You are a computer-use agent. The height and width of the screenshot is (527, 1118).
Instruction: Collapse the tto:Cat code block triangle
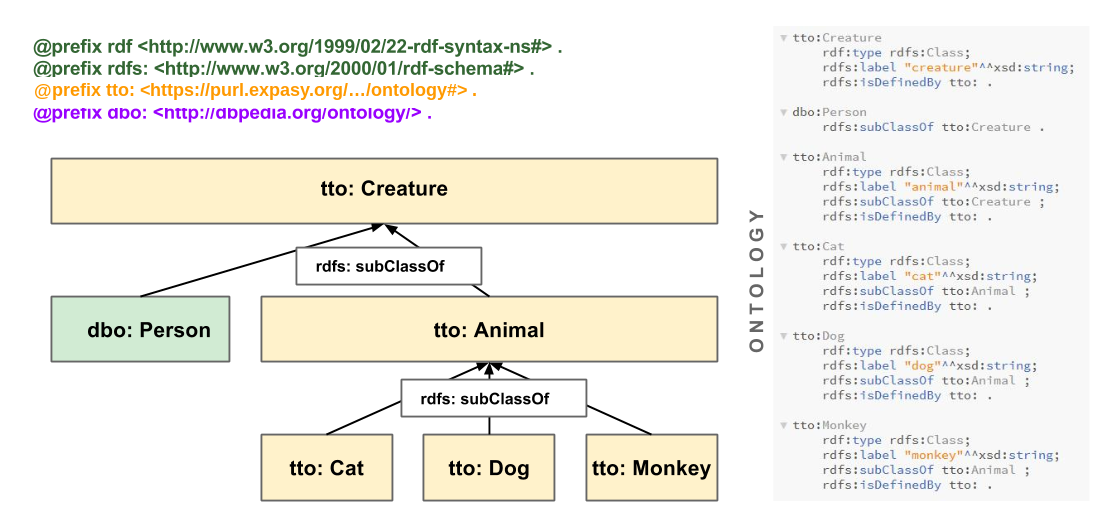click(x=784, y=247)
